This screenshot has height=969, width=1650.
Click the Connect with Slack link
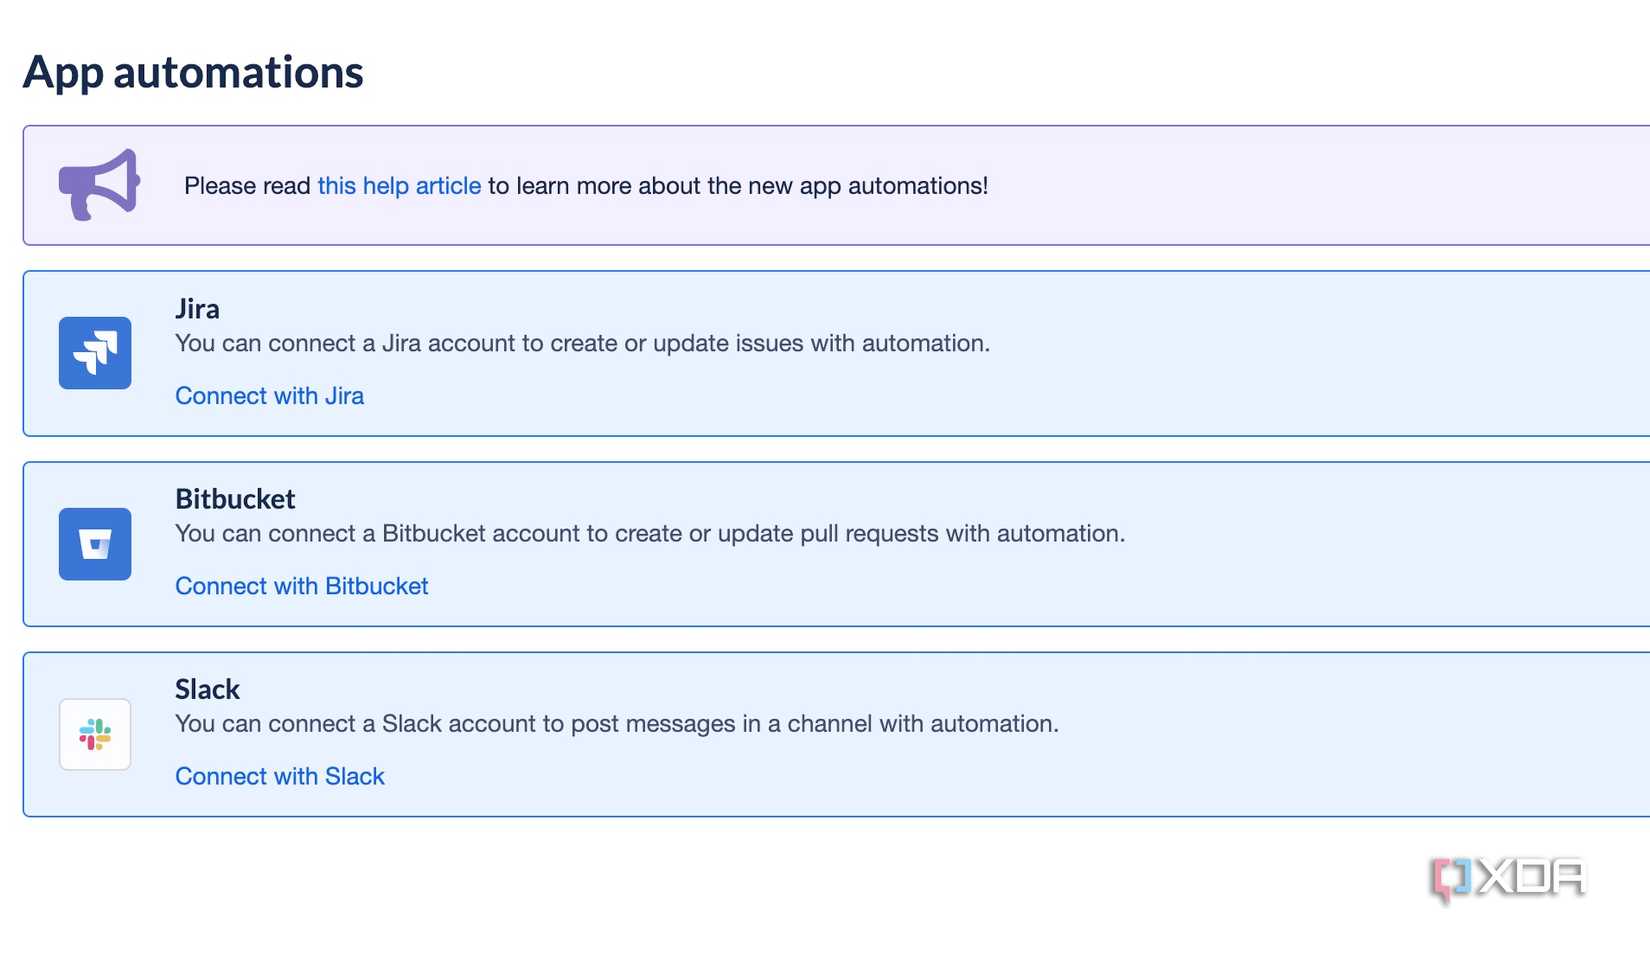coord(279,776)
